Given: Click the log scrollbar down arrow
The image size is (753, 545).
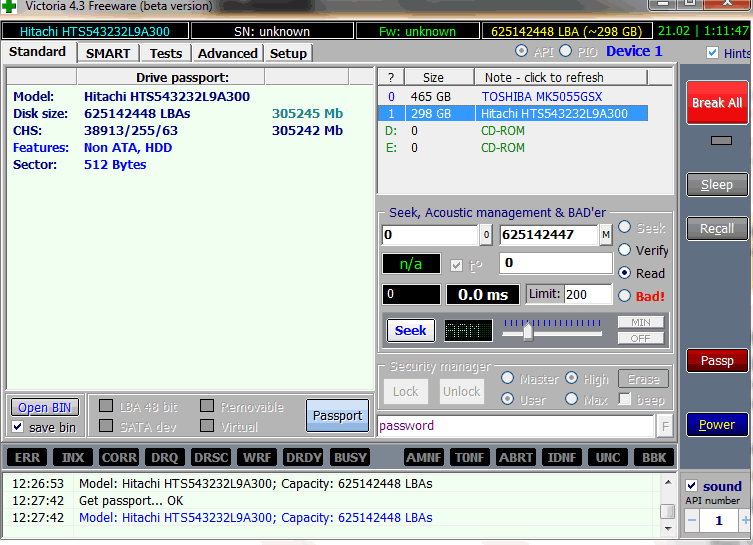Looking at the screenshot, I should (x=668, y=528).
